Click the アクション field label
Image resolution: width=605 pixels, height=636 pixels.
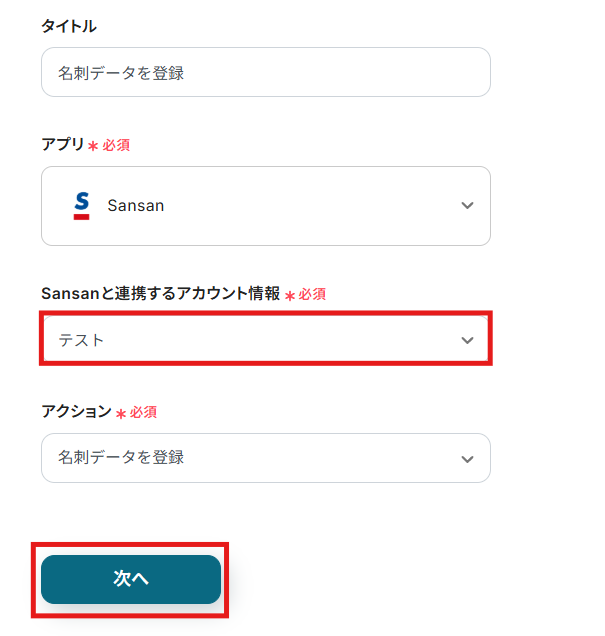76,412
